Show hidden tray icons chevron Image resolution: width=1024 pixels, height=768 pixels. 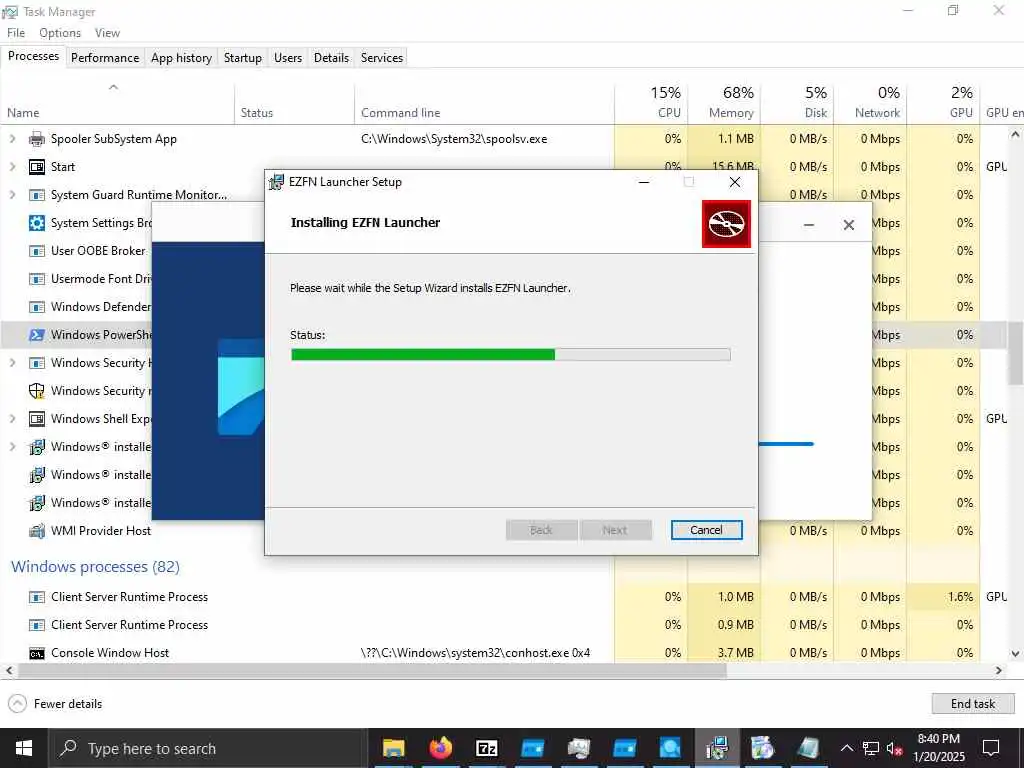[x=846, y=748]
